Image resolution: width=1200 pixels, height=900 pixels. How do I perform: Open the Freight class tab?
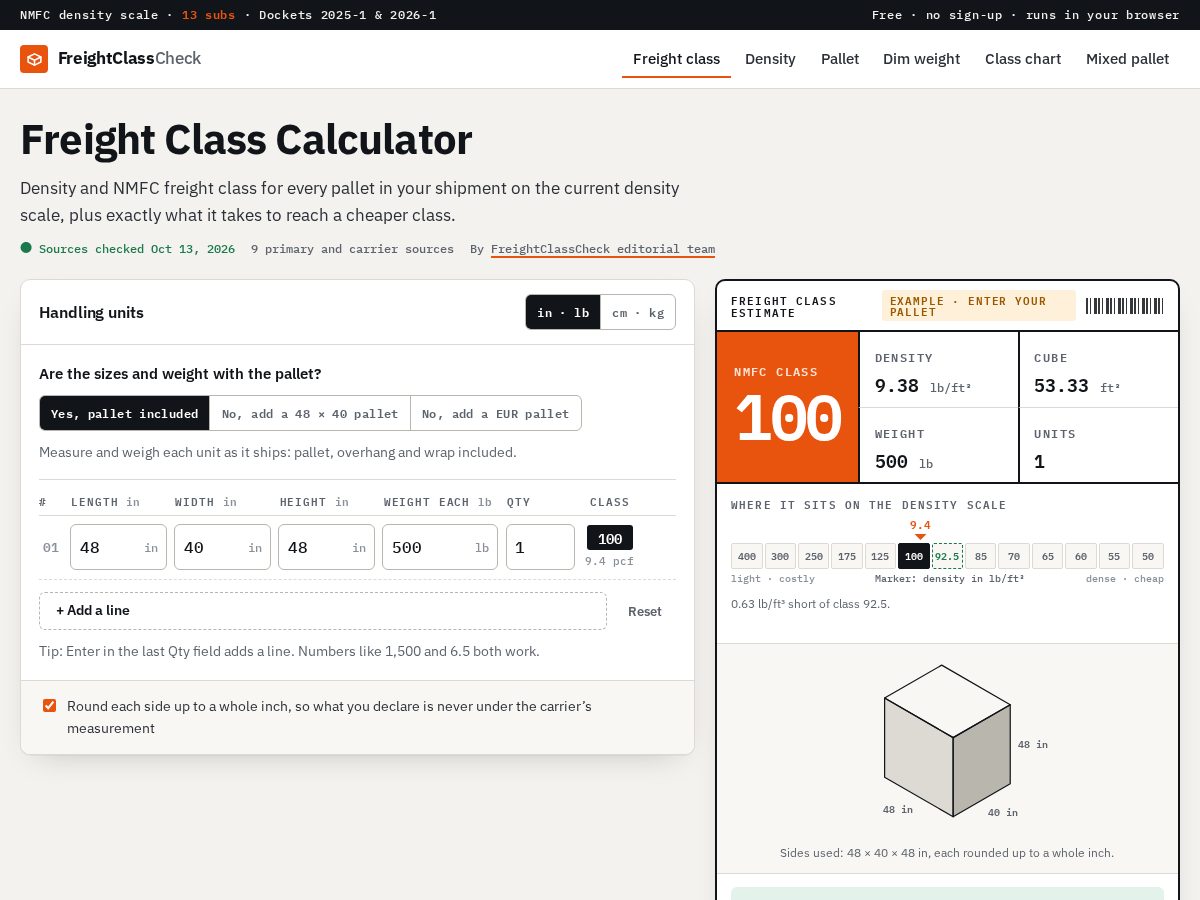(676, 59)
